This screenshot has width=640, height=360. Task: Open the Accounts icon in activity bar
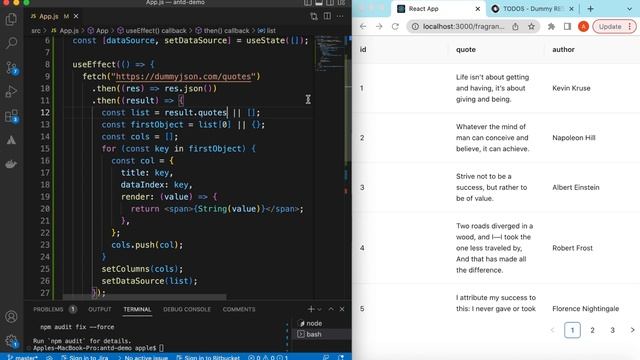coord(11,316)
